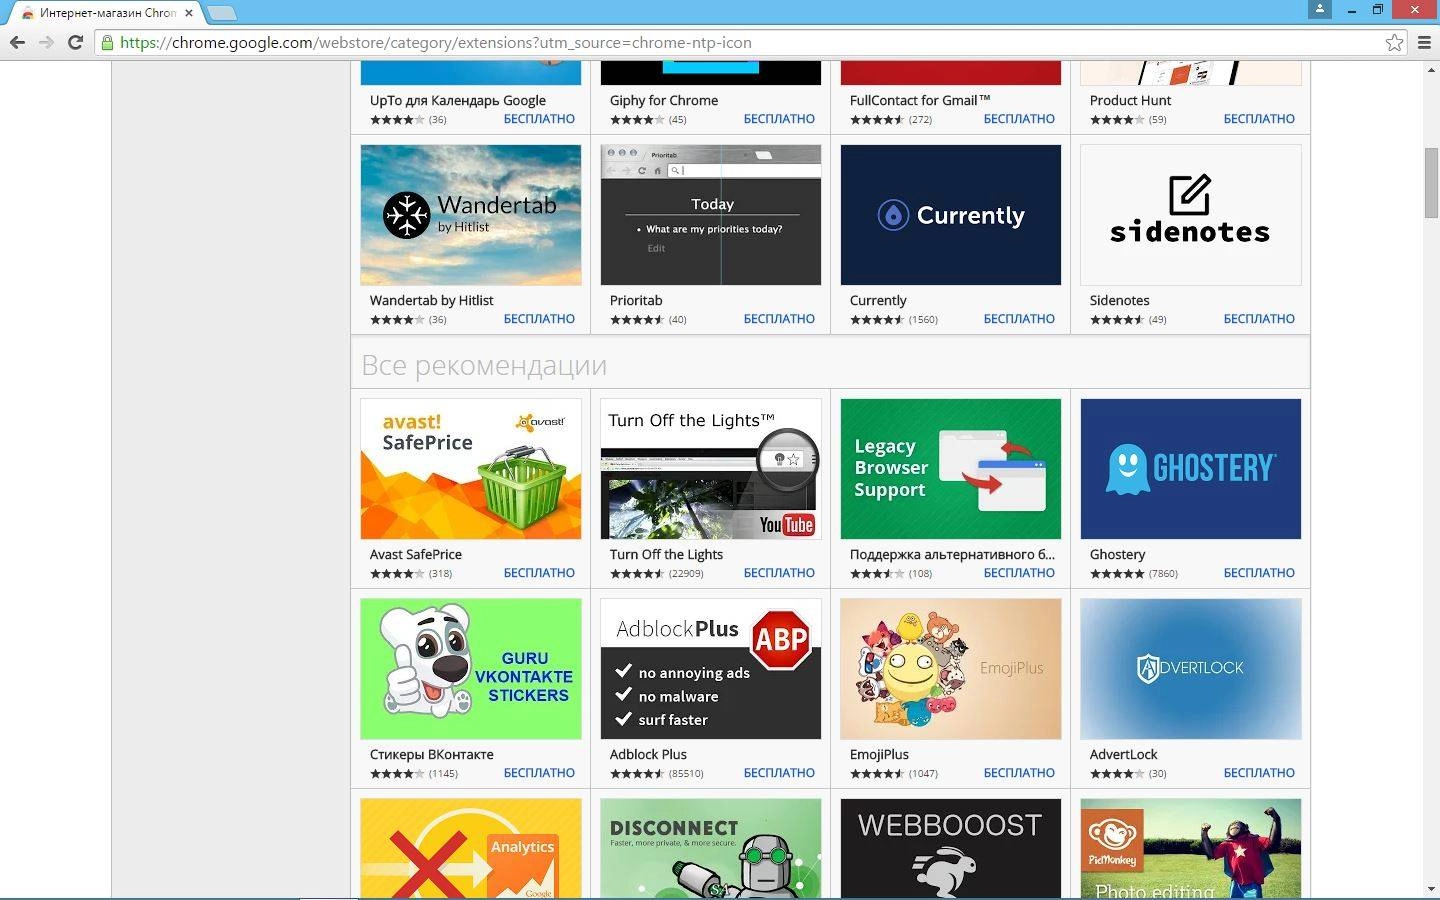Click the address bar URL field
Screen dimensions: 1440x900
750,42
